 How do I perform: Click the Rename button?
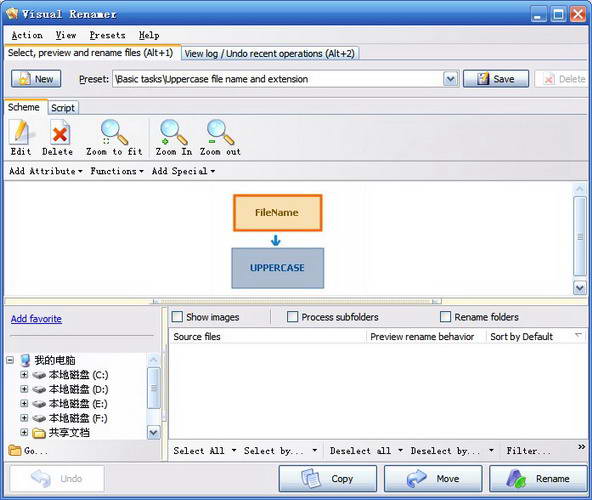(538, 478)
